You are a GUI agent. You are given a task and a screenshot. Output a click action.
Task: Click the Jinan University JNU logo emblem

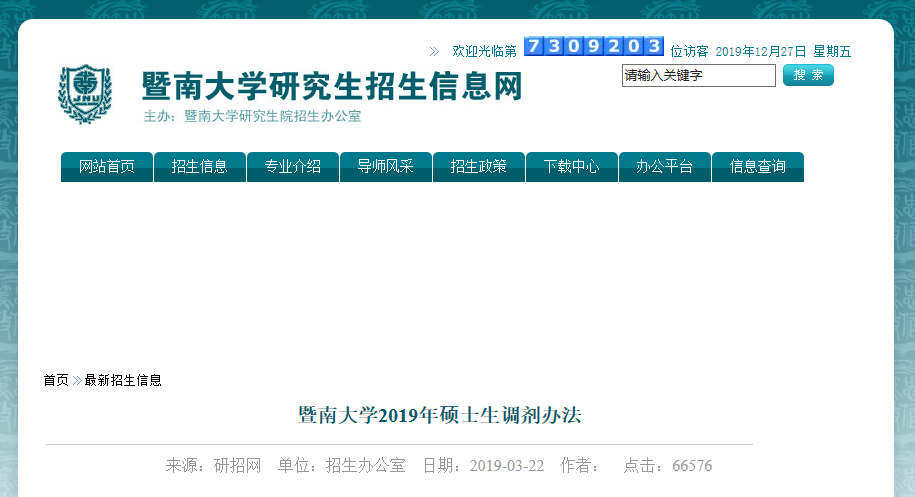pyautogui.click(x=85, y=94)
